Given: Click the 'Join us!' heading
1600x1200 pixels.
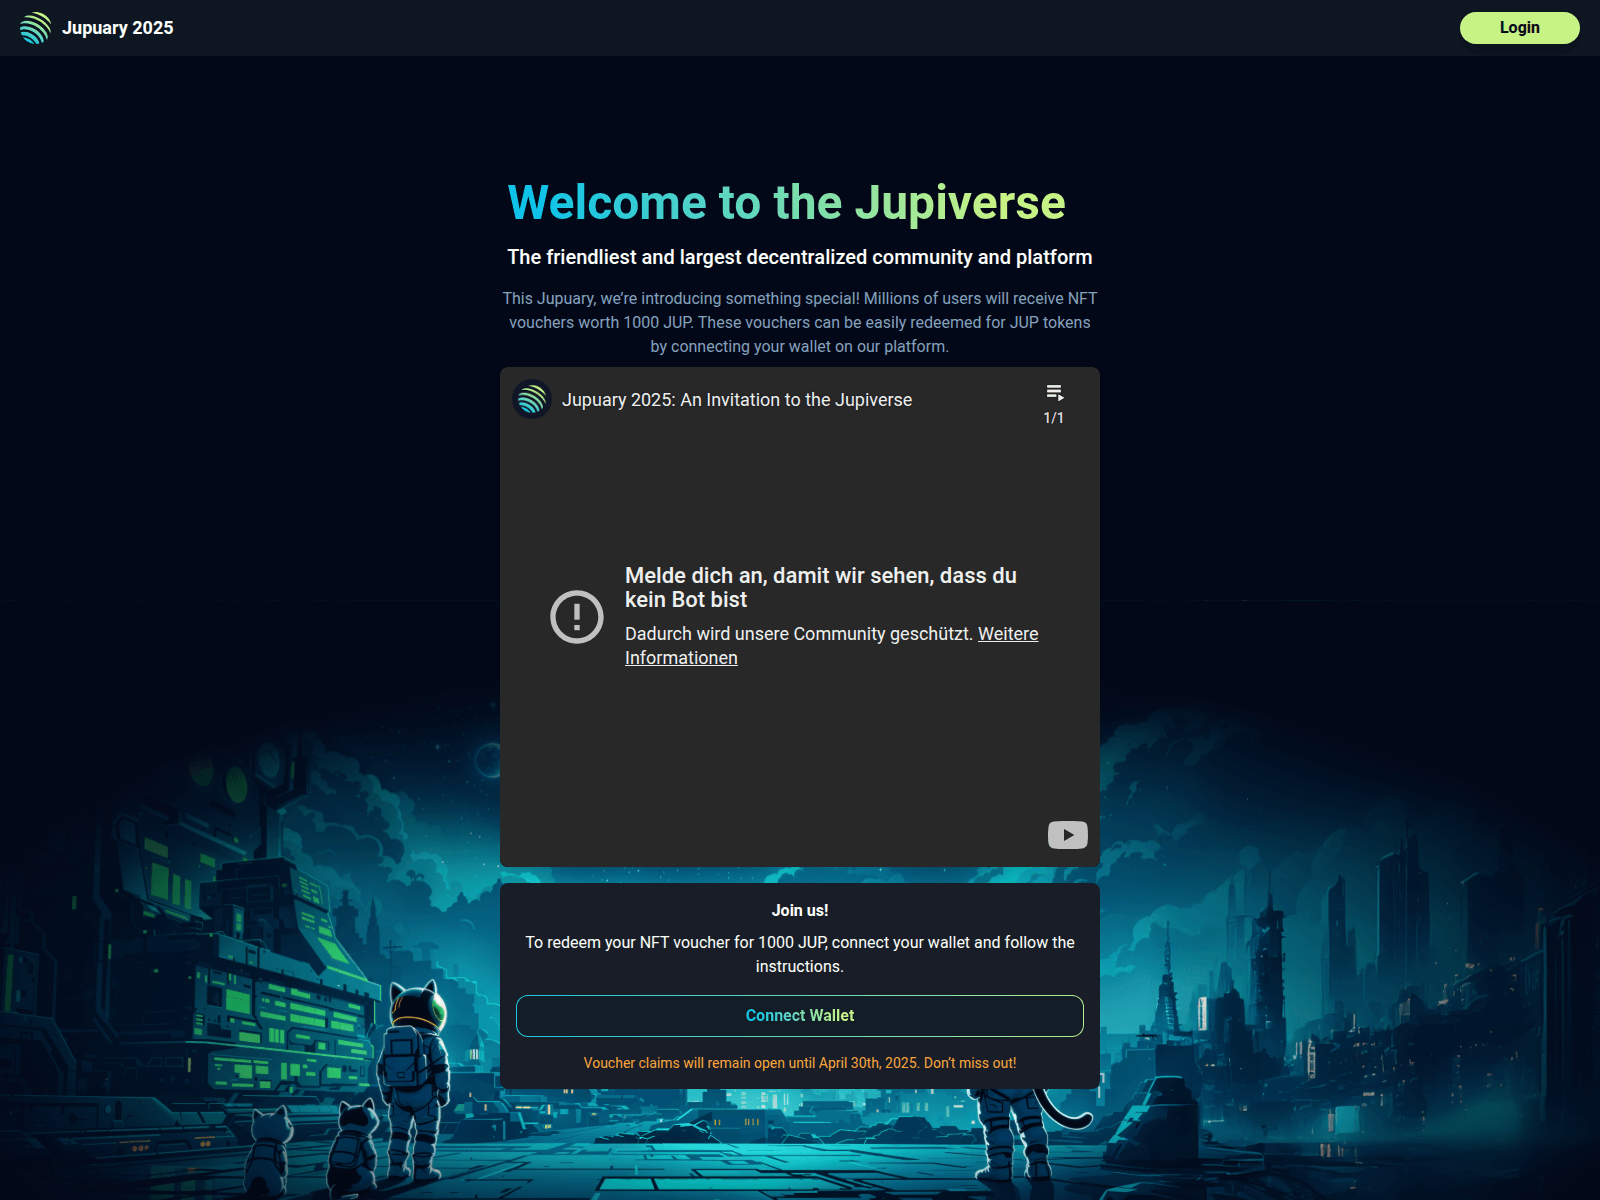Looking at the screenshot, I should [799, 910].
